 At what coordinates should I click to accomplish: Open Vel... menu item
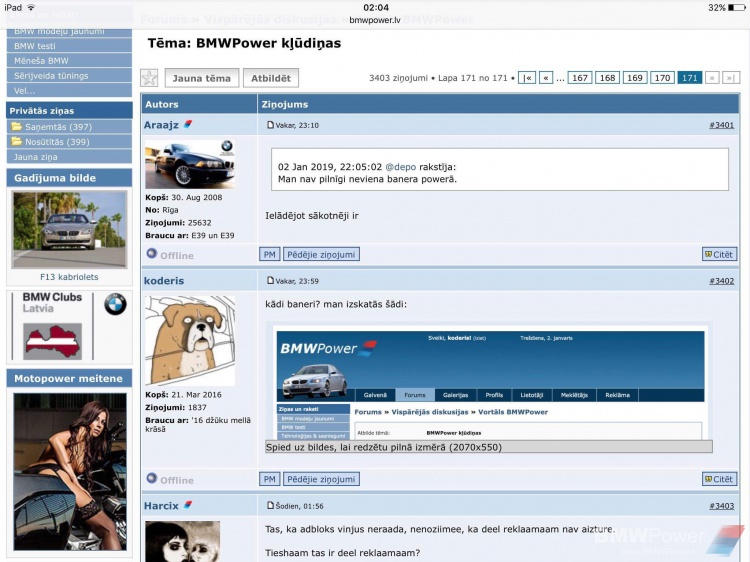pyautogui.click(x=69, y=90)
